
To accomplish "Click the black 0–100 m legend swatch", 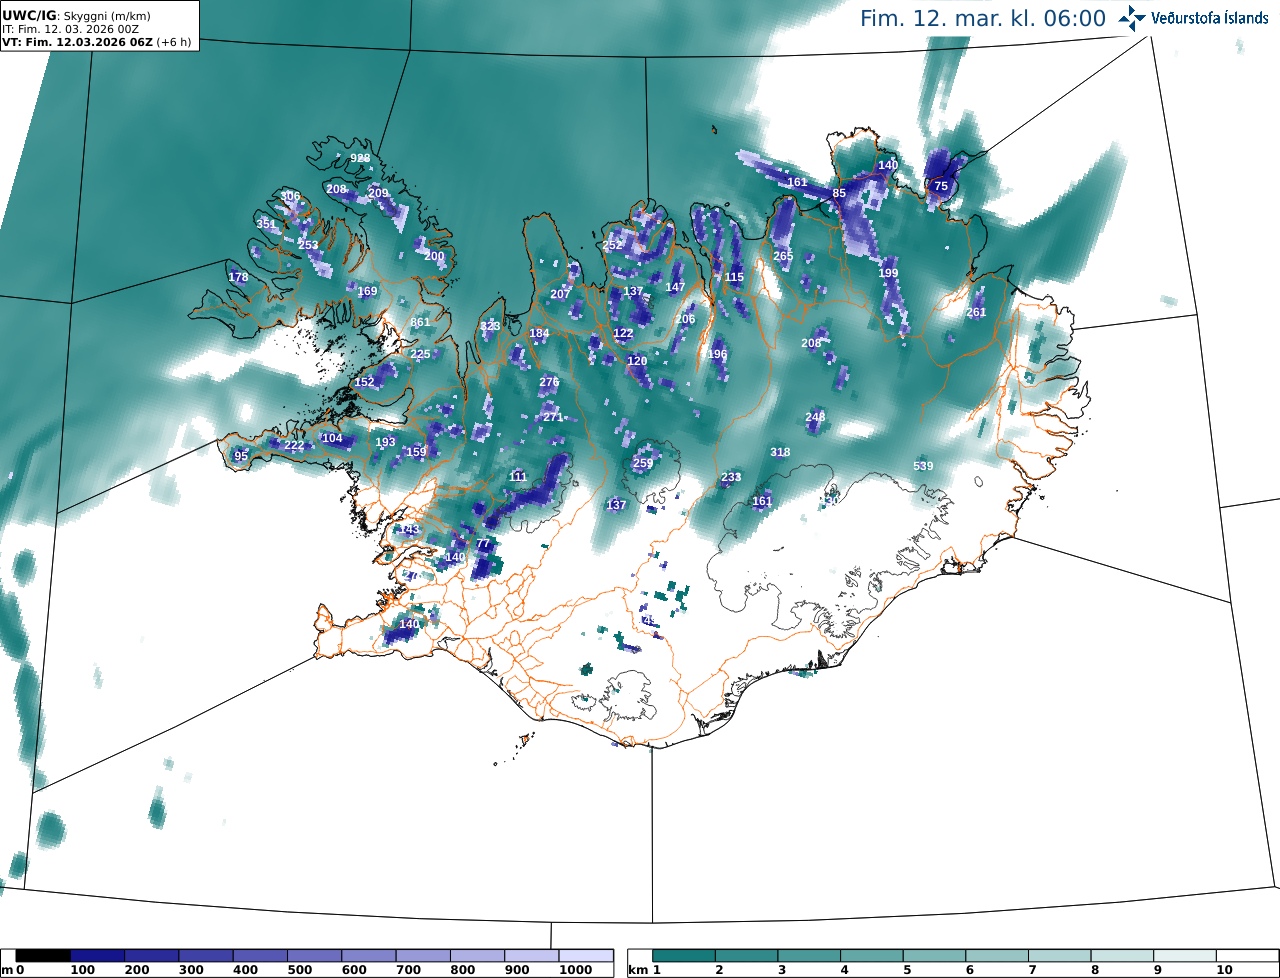I will [x=43, y=956].
